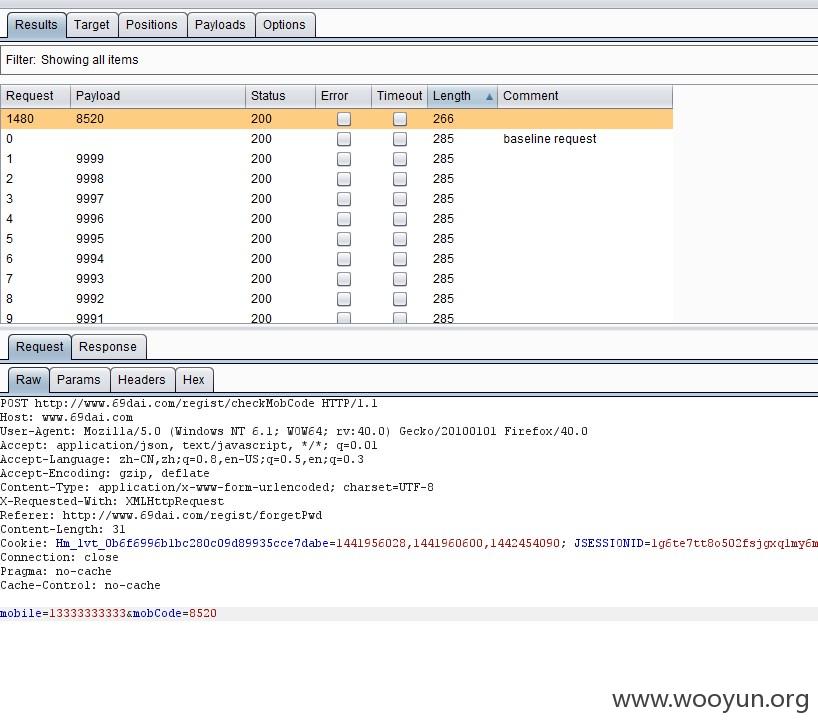This screenshot has height=728, width=818.
Task: Click the Host: www.69dai.com header line
Action: click(66, 417)
